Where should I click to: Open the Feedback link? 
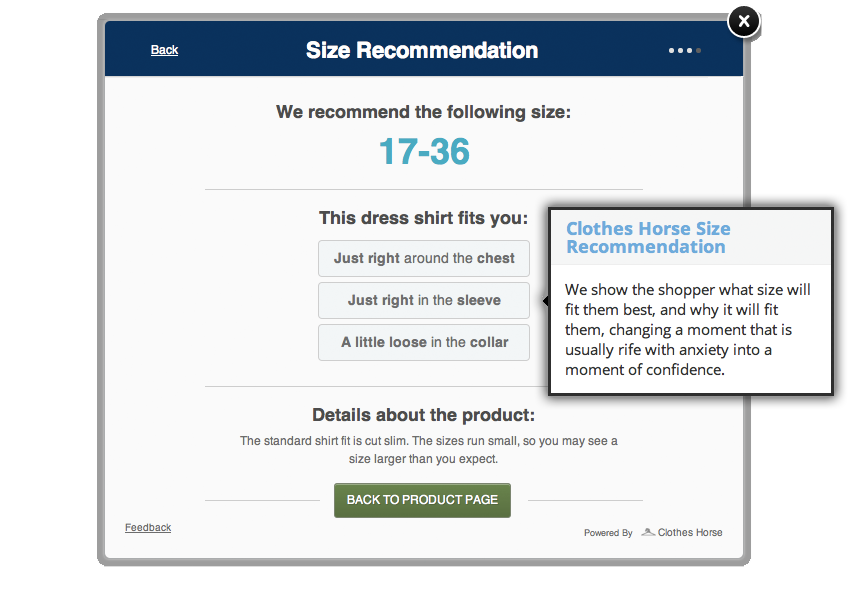(x=148, y=527)
